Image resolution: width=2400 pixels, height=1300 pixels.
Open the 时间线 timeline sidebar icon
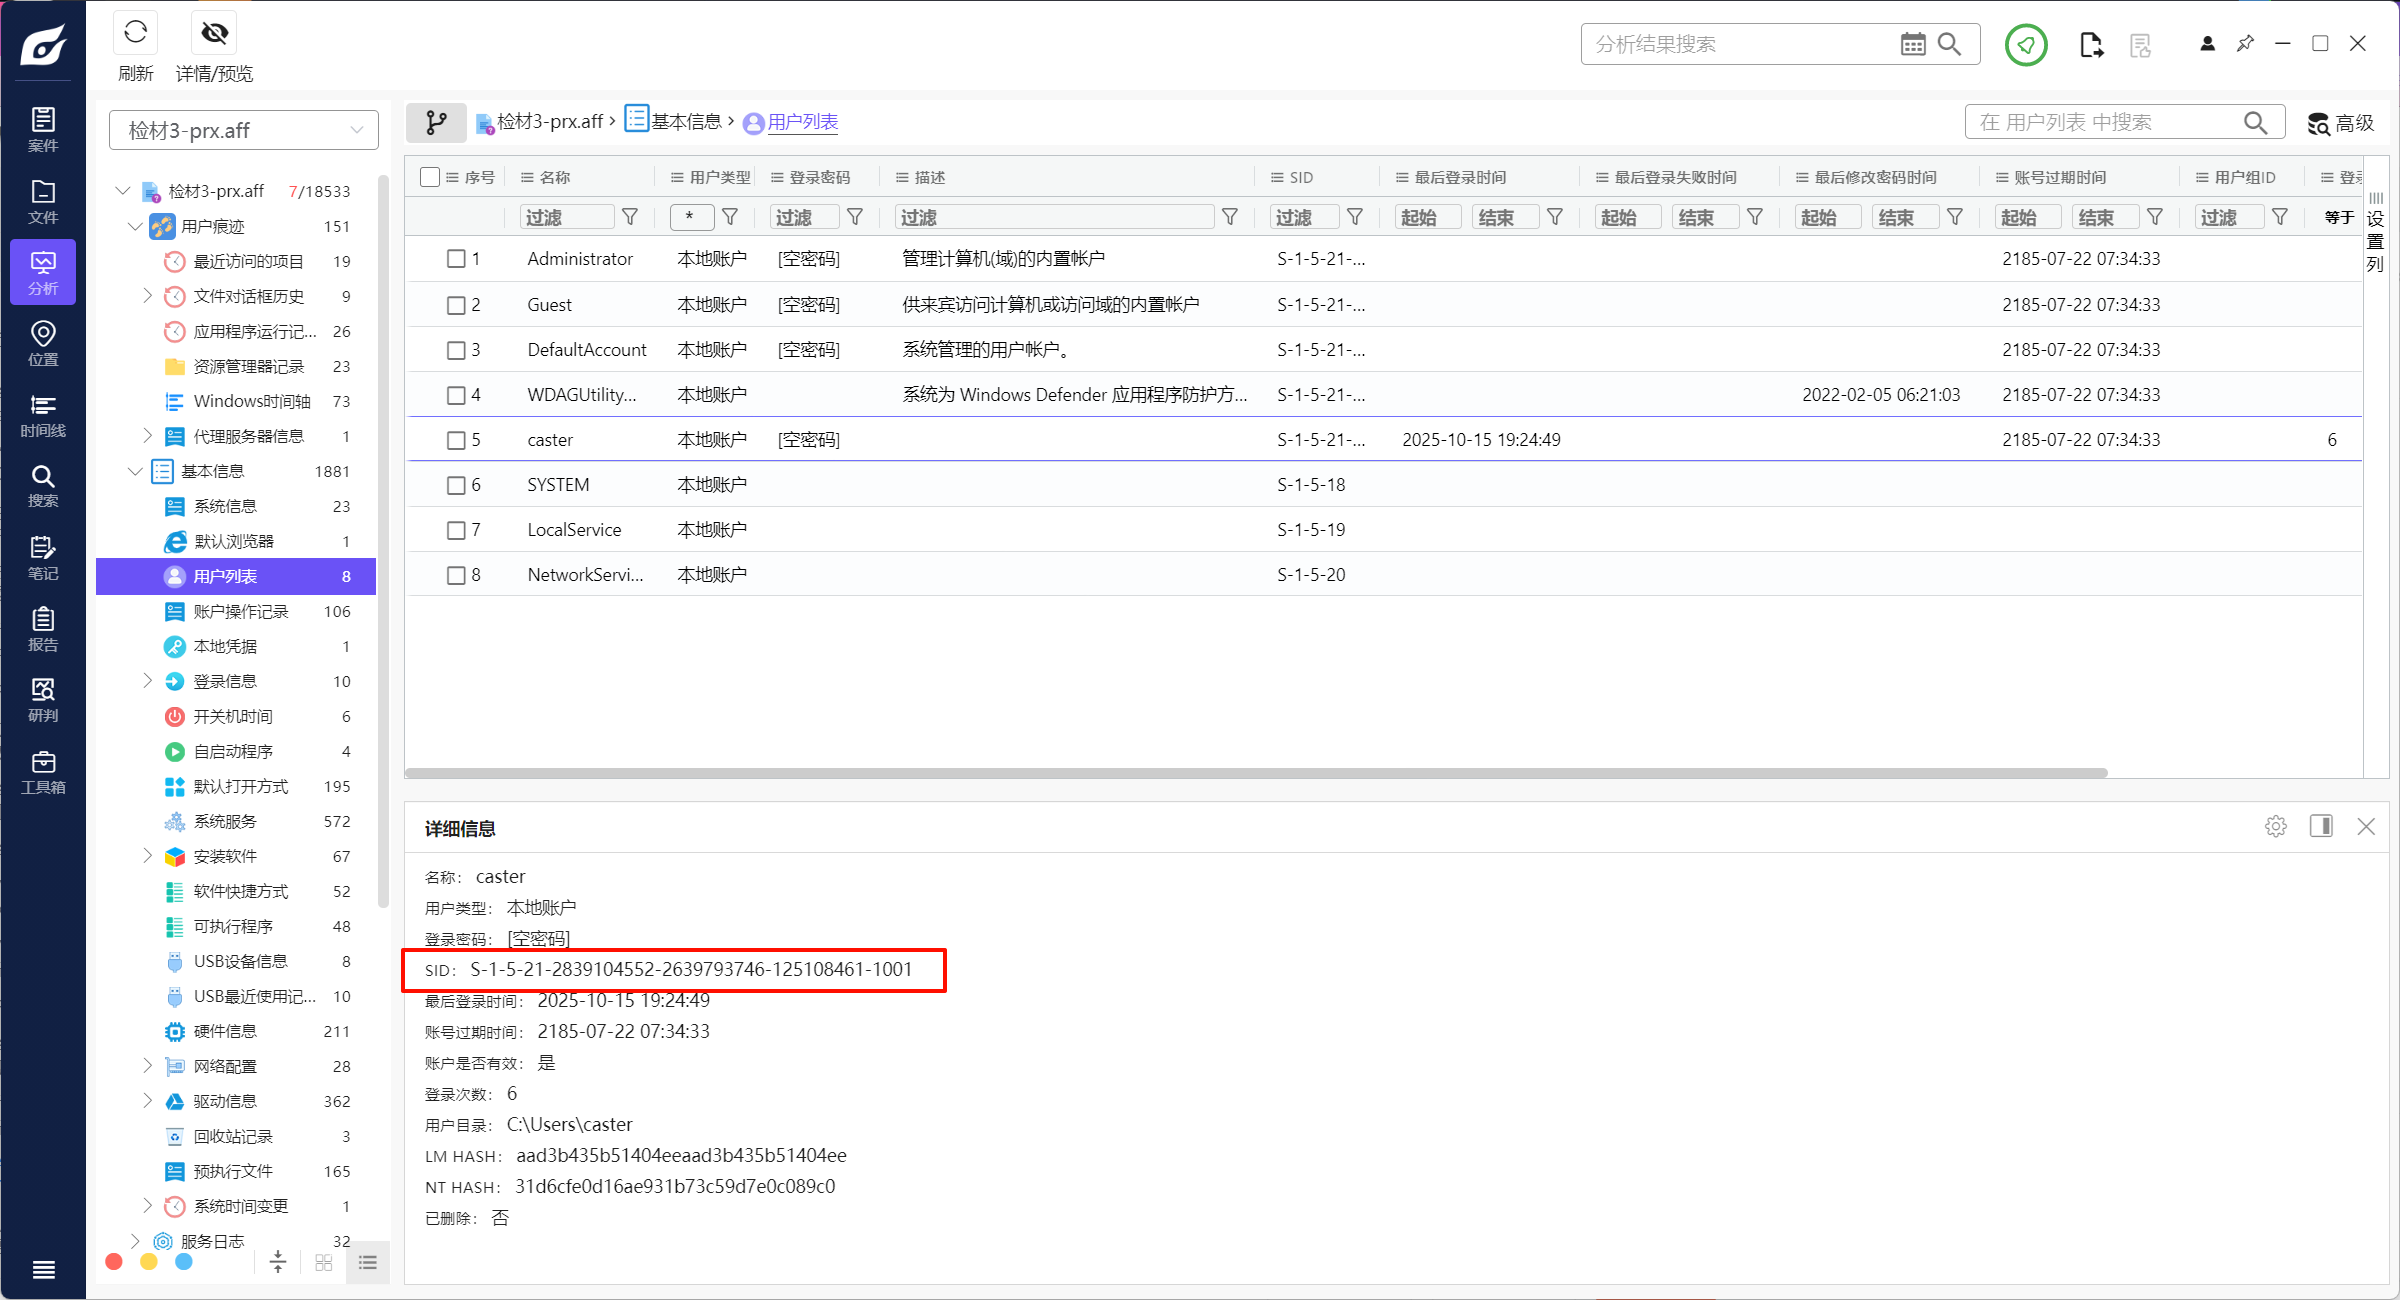[x=43, y=414]
